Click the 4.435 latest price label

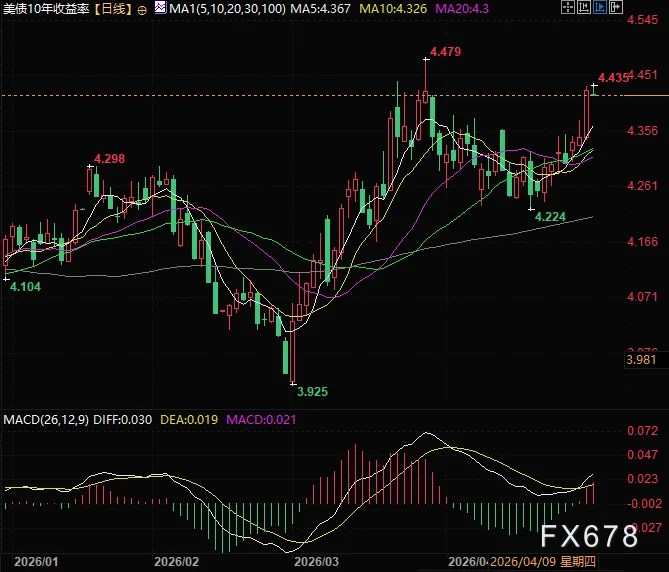point(613,78)
